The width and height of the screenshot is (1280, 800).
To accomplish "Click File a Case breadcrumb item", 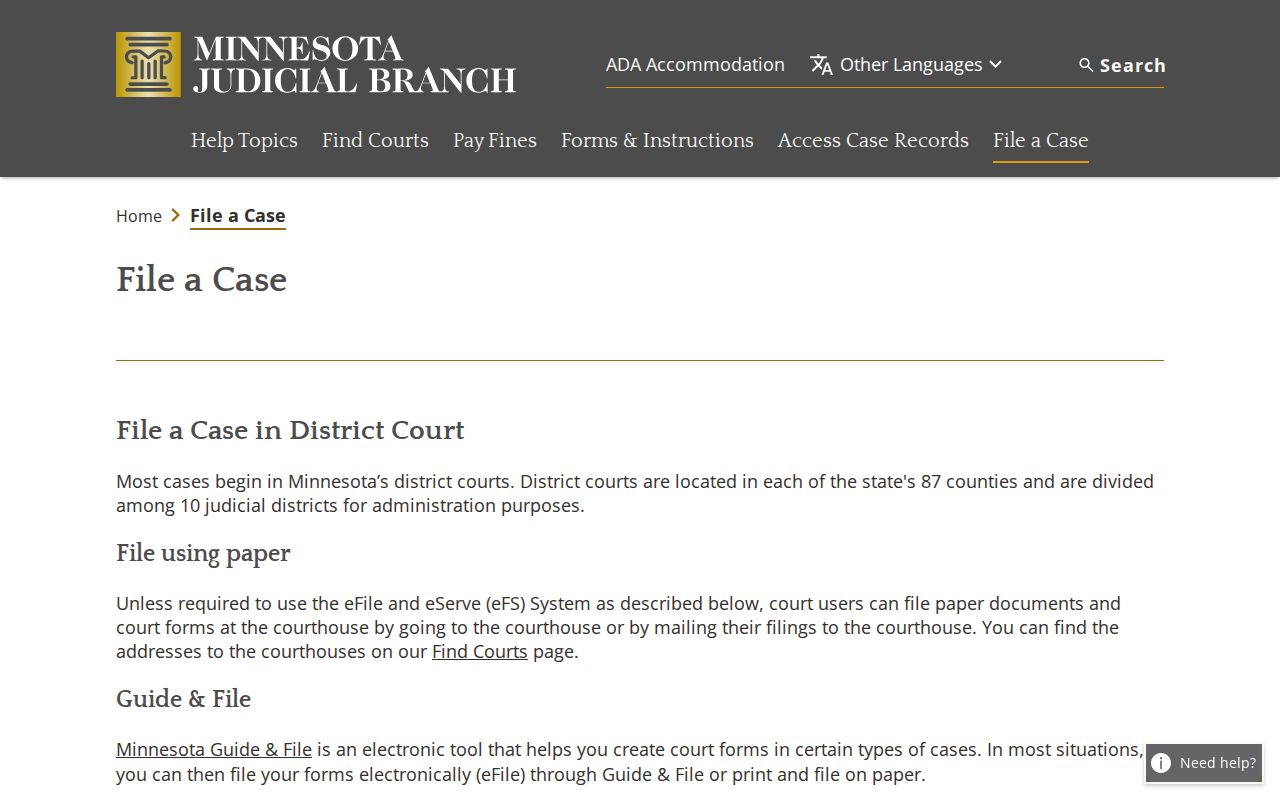I will tap(238, 216).
